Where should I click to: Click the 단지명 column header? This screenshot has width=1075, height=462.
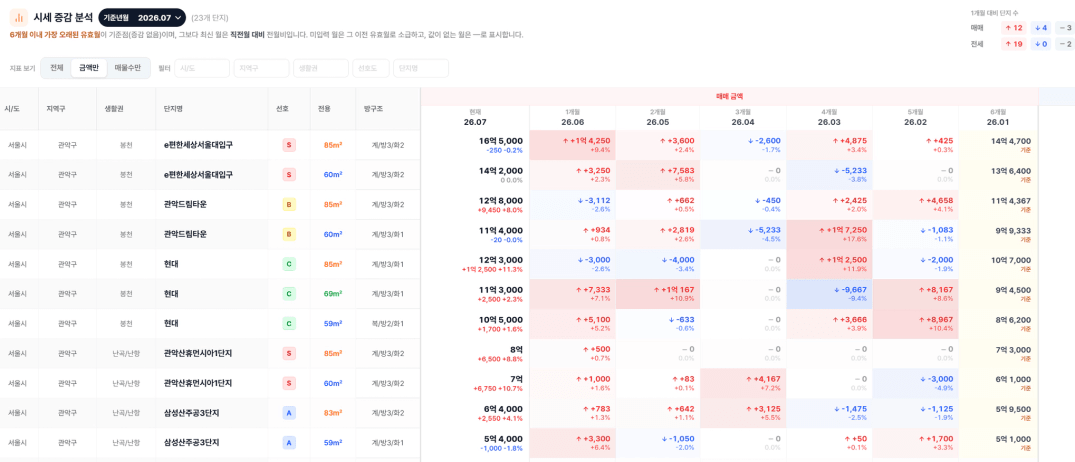point(173,109)
